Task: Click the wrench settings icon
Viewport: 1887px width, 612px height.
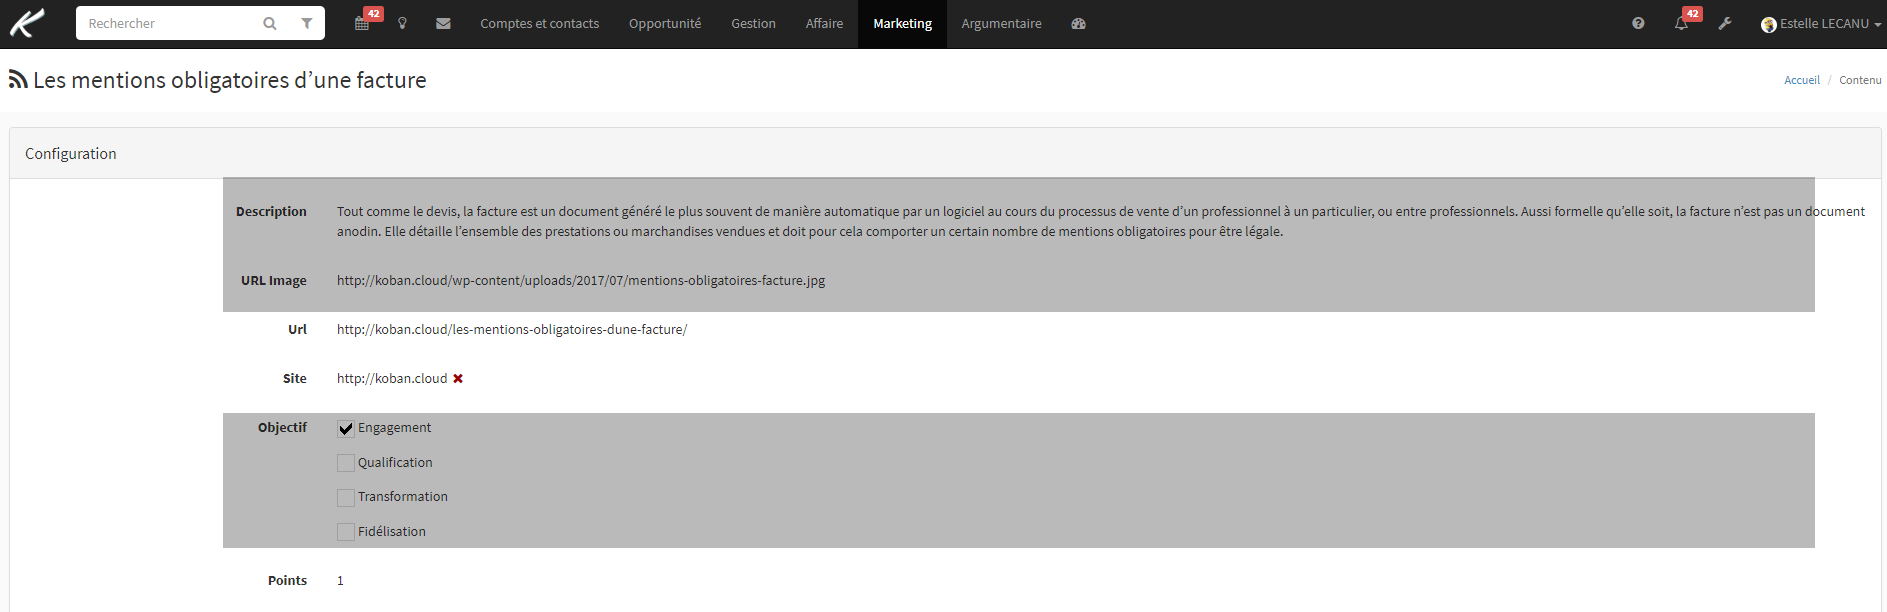Action: tap(1725, 23)
